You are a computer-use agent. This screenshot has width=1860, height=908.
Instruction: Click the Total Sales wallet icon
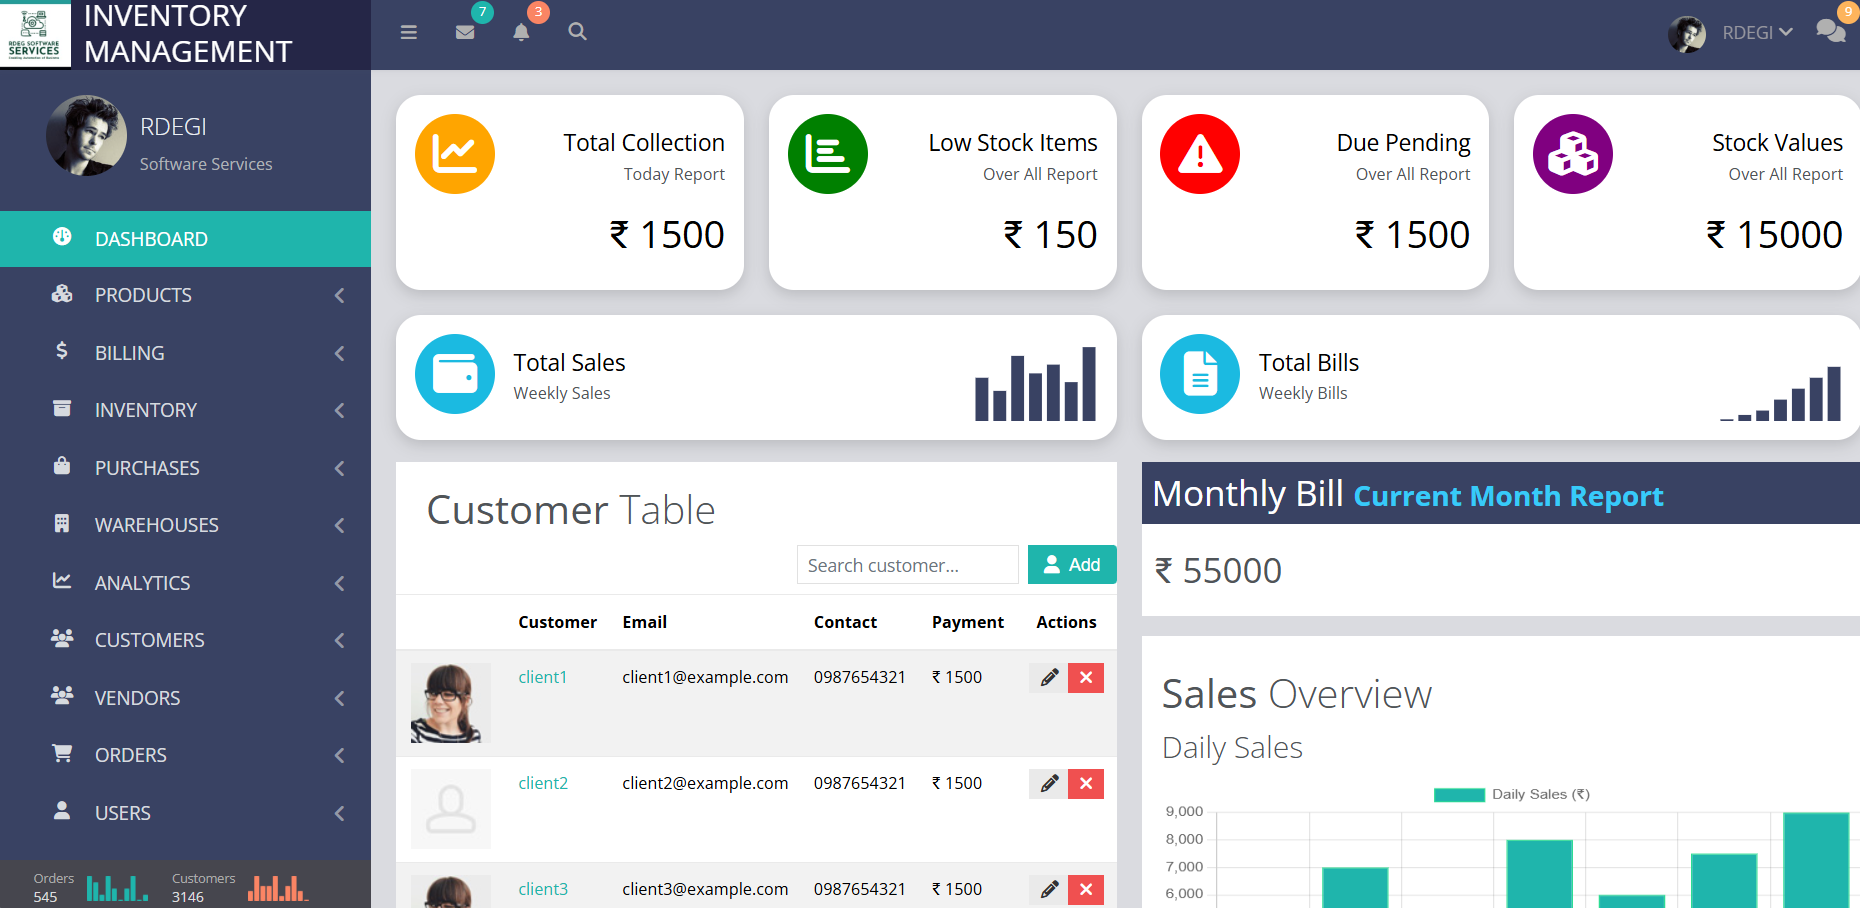point(455,374)
